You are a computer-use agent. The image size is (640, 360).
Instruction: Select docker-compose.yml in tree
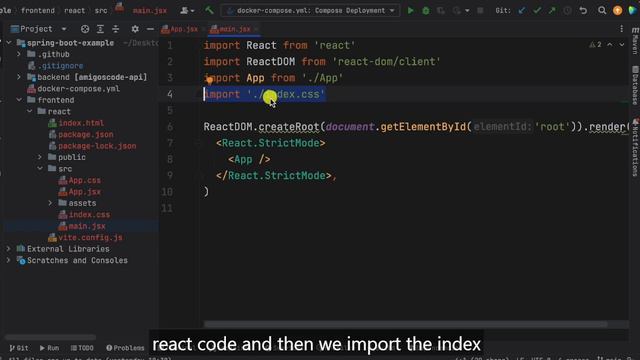[x=78, y=89]
